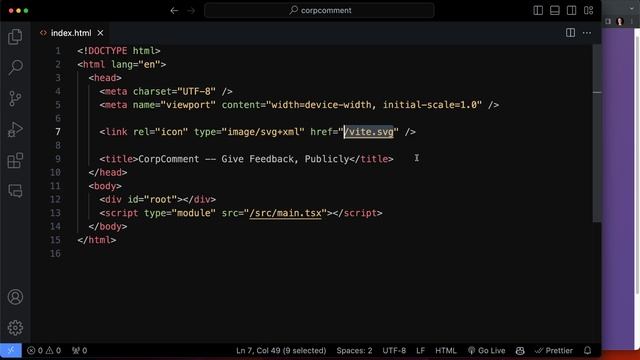Click Ln 7, Col 49 go-to-line indicator
The image size is (640, 360).
click(281, 350)
